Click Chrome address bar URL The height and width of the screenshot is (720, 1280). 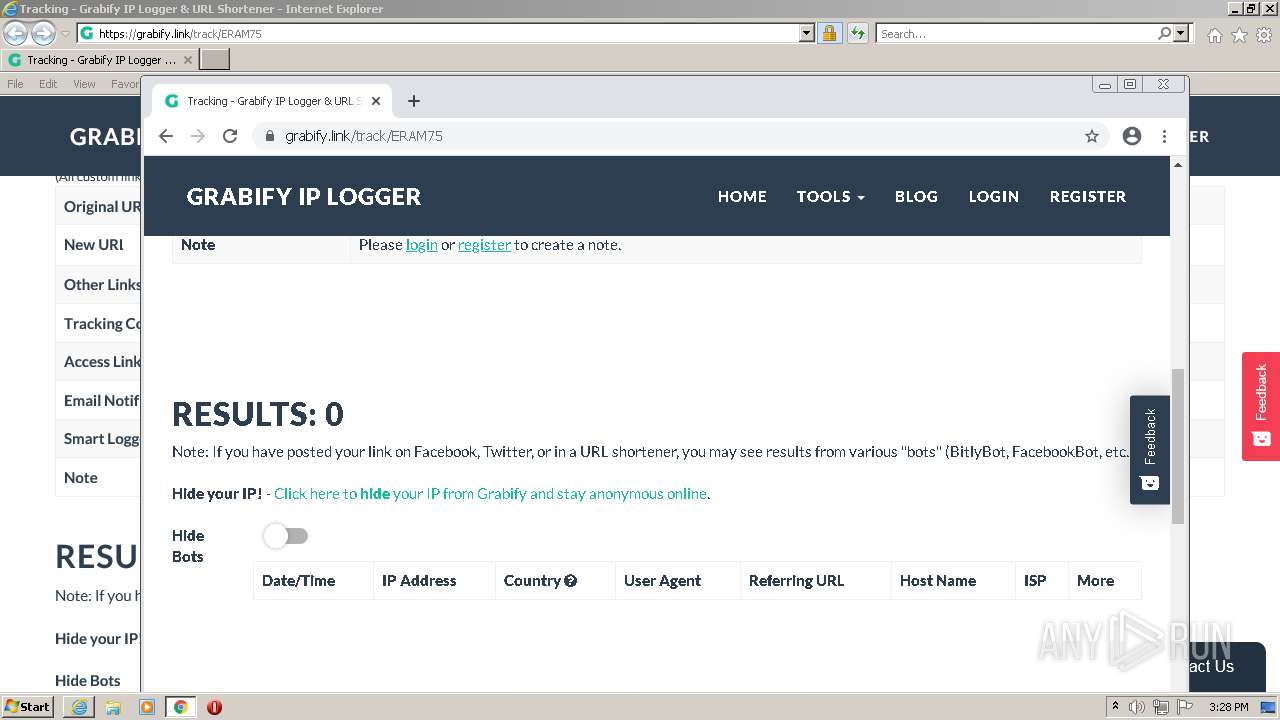pyautogui.click(x=364, y=136)
